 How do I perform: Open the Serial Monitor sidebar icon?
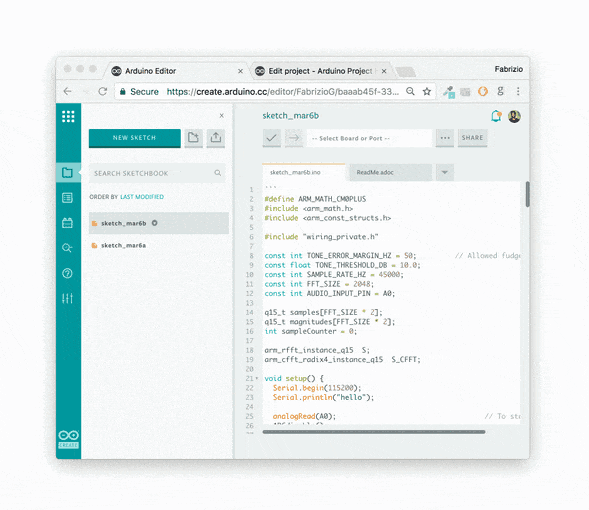(x=68, y=248)
